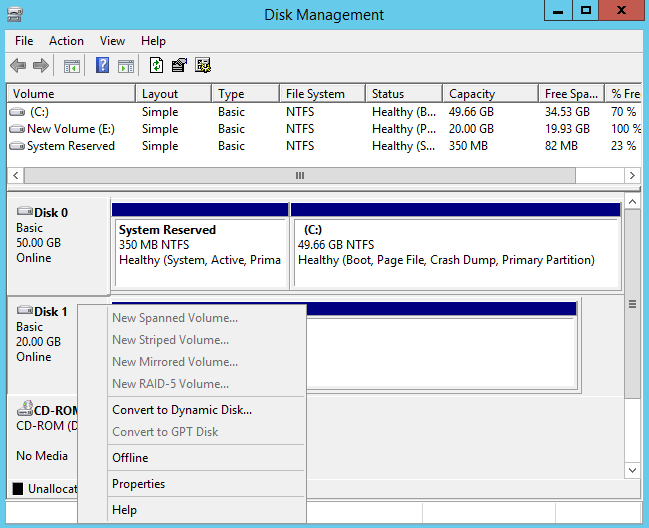649x528 pixels.
Task: Open the Properties toolbar icon
Action: (179, 66)
